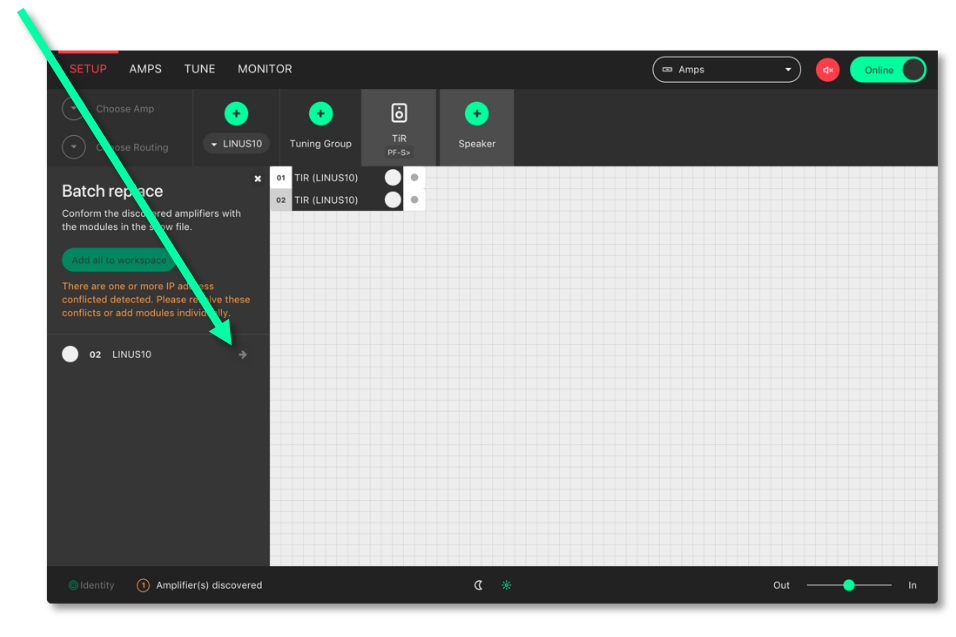Toggle white circle on row 01 TIR
This screenshot has width=956, height=637.
click(392, 178)
